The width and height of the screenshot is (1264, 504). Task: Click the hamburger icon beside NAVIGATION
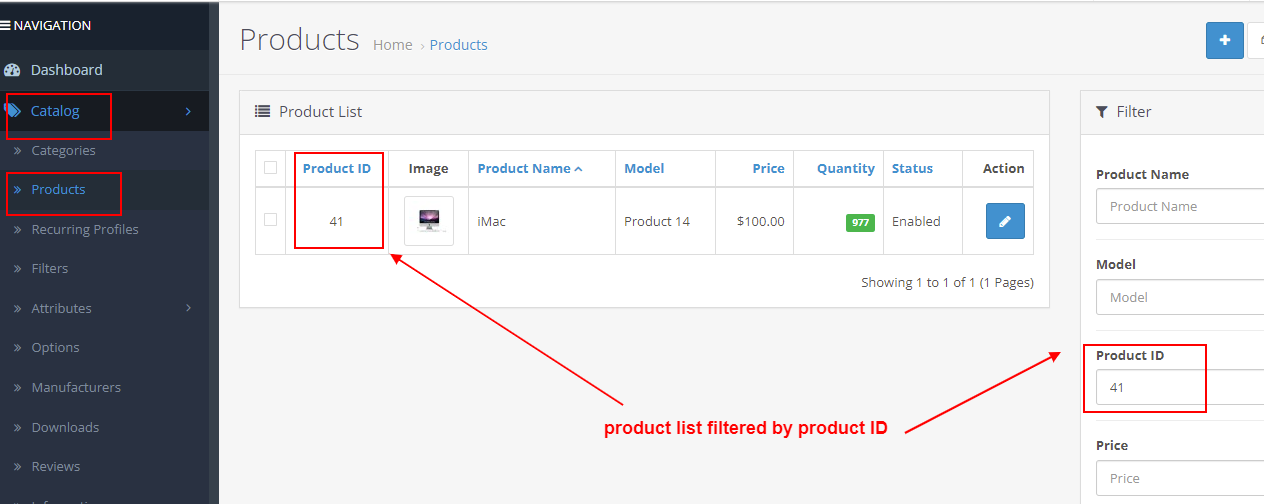6,26
